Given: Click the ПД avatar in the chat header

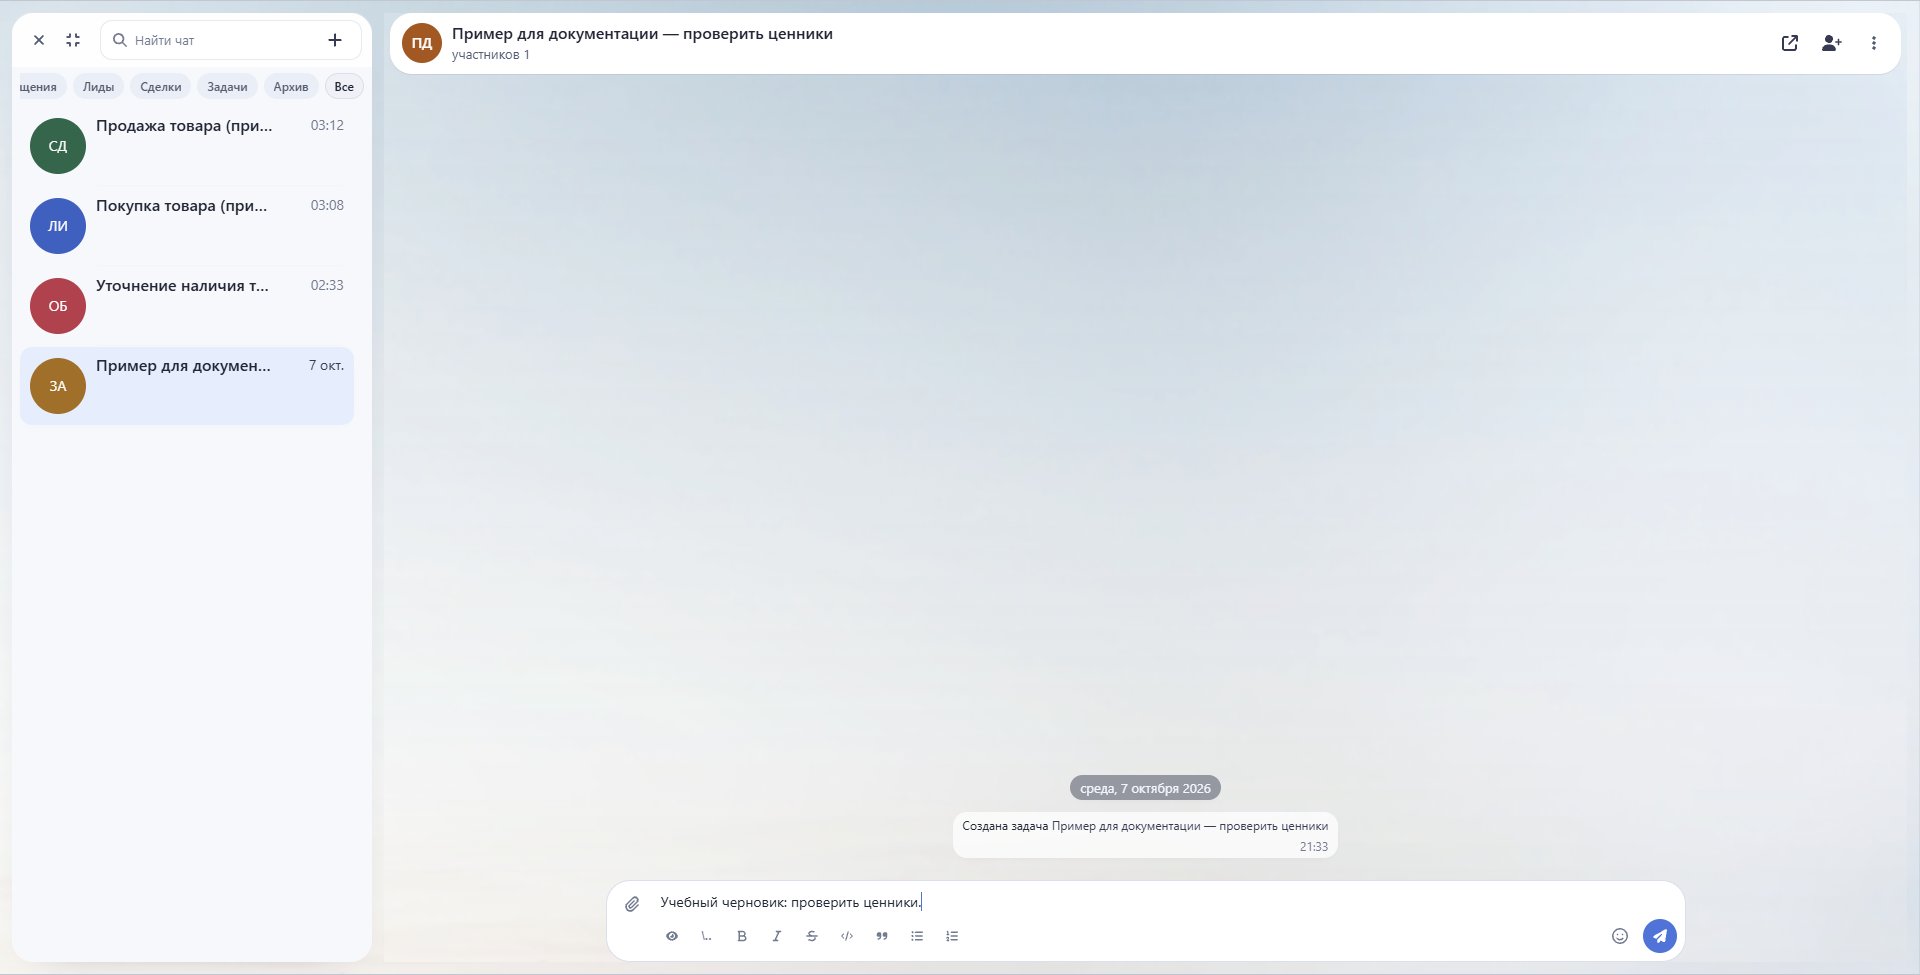Looking at the screenshot, I should (x=422, y=43).
